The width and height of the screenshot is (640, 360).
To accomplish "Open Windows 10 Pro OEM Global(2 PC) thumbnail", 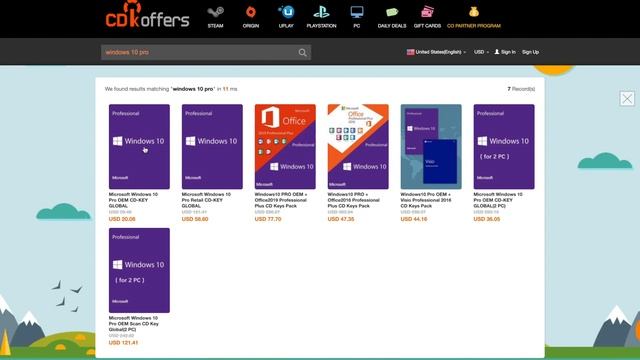I will coord(504,147).
